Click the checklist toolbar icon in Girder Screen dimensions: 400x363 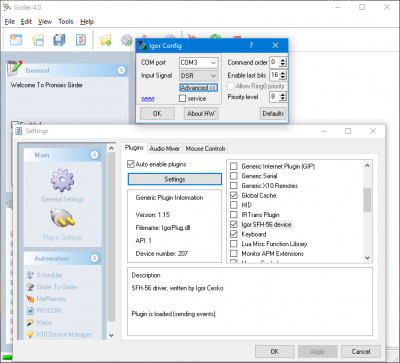point(81,40)
